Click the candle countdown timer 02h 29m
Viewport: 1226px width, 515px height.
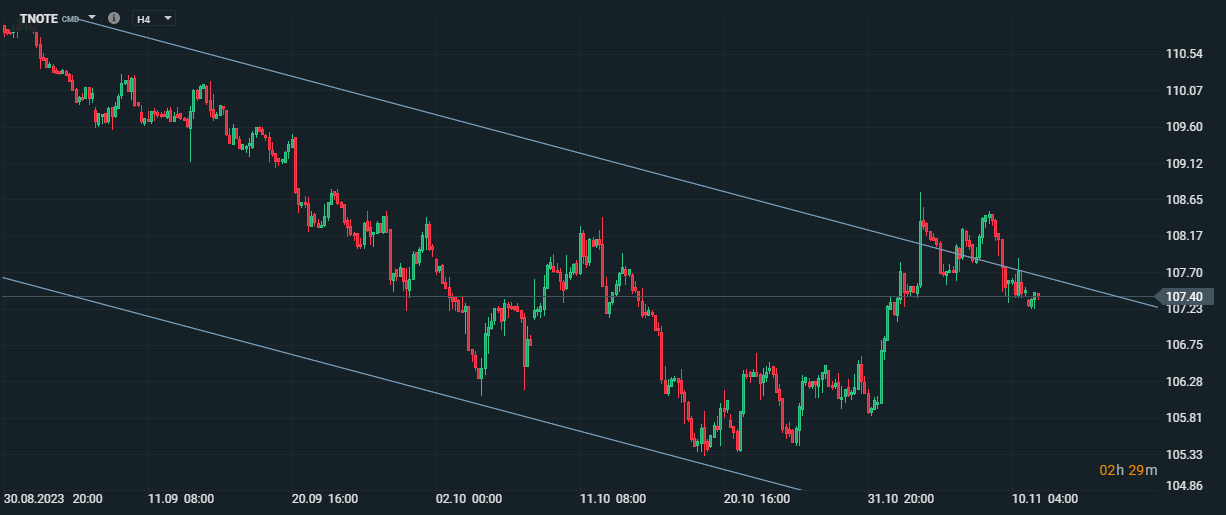click(x=1122, y=470)
